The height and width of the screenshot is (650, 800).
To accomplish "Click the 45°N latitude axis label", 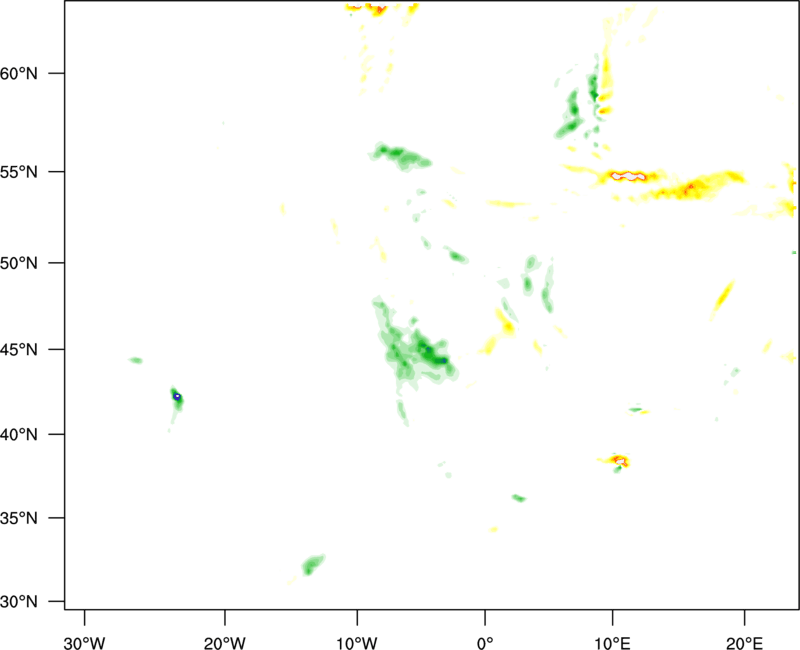I will click(19, 349).
